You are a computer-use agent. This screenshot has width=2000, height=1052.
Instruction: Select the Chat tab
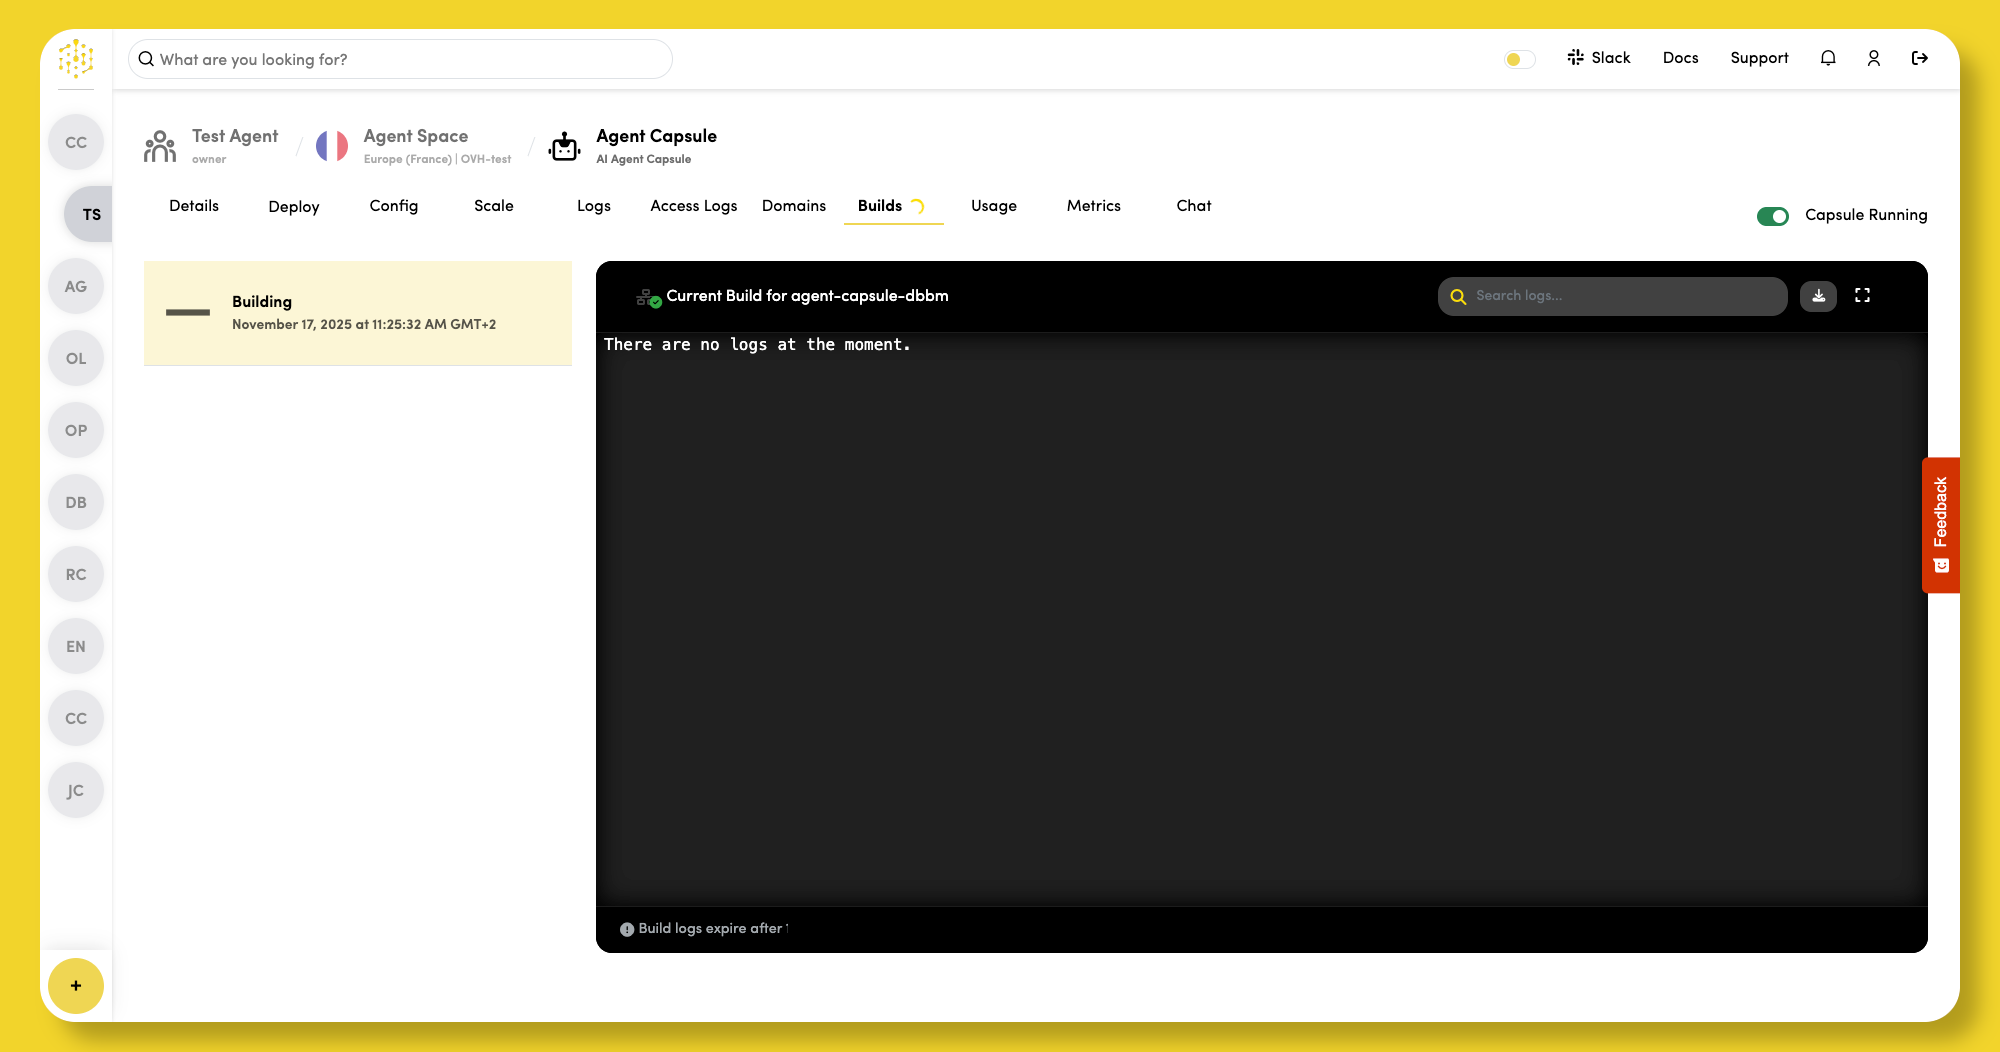tap(1193, 206)
